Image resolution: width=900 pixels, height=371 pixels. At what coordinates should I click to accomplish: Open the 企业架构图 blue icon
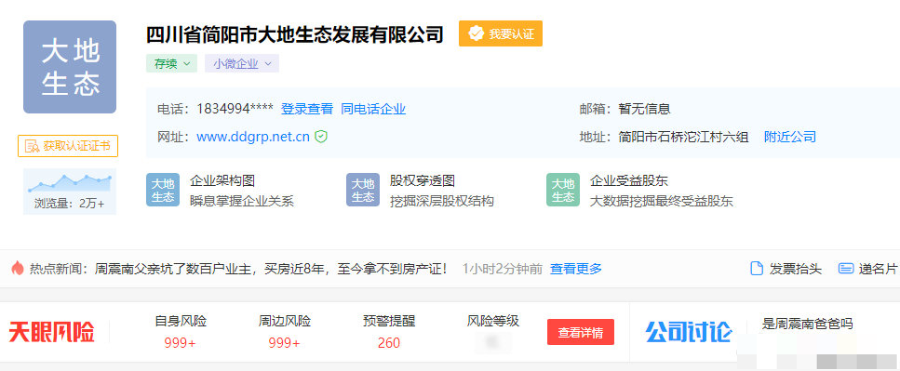click(162, 190)
